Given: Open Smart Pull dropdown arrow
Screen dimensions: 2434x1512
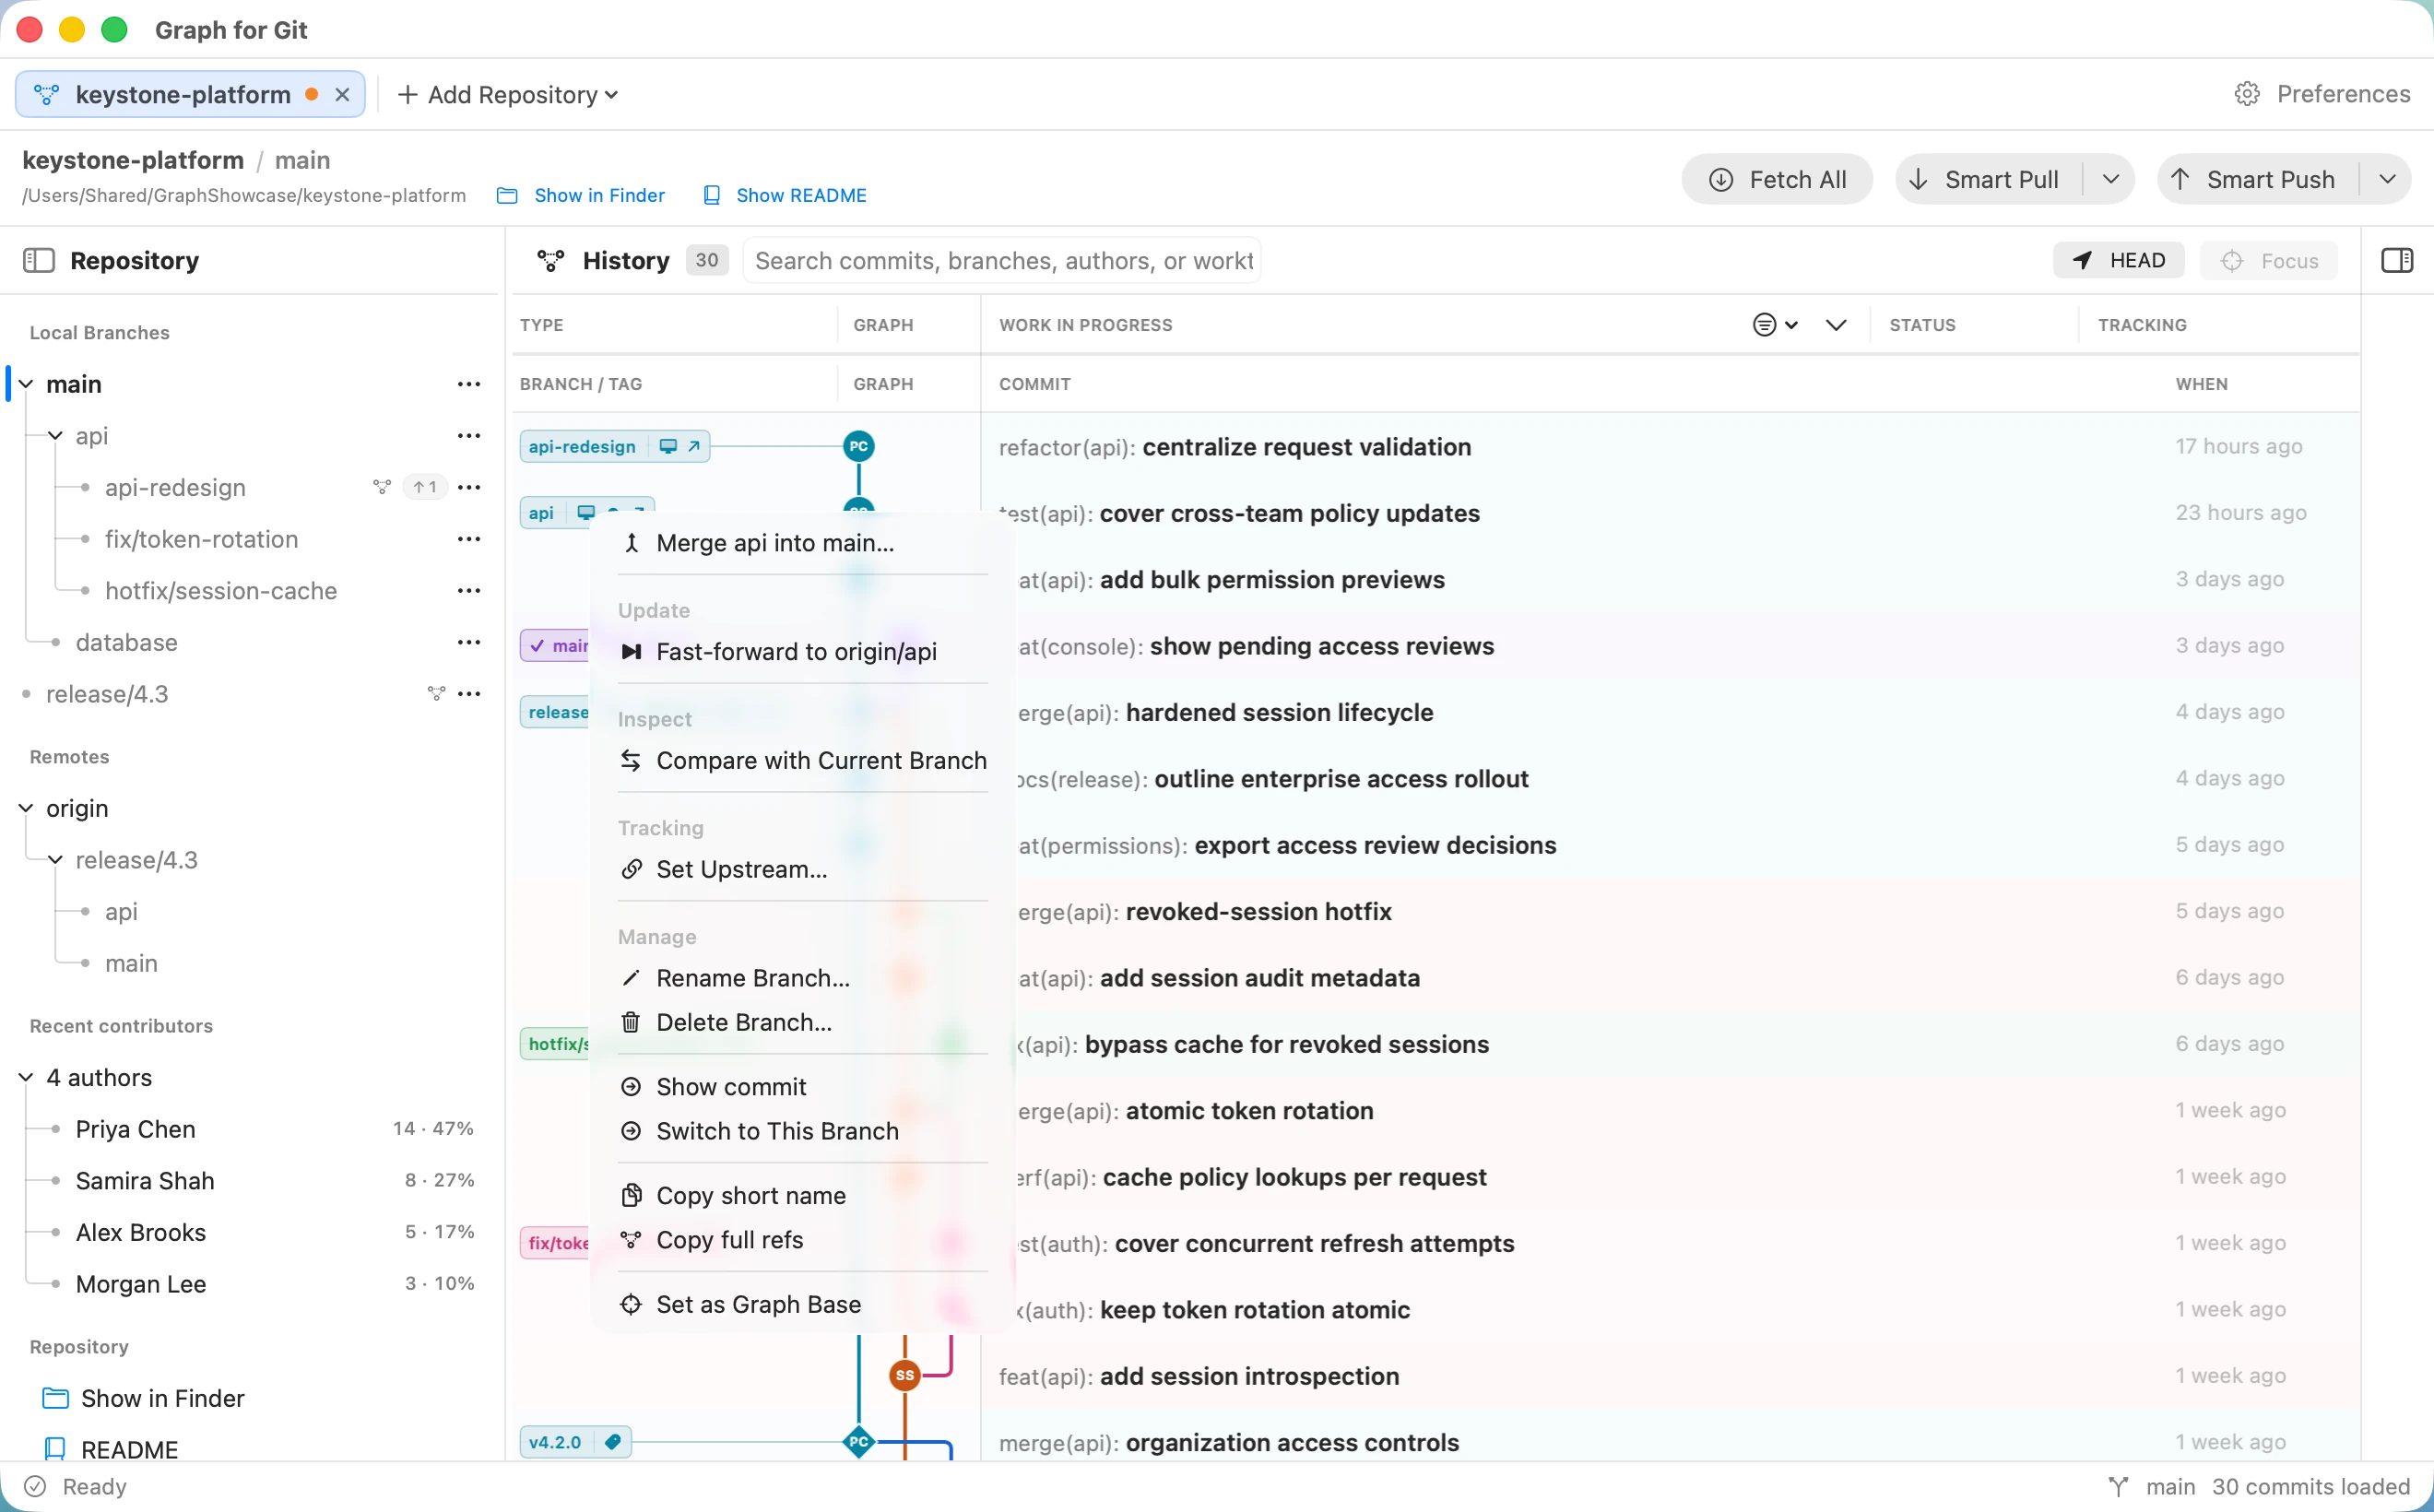Looking at the screenshot, I should tap(2110, 179).
